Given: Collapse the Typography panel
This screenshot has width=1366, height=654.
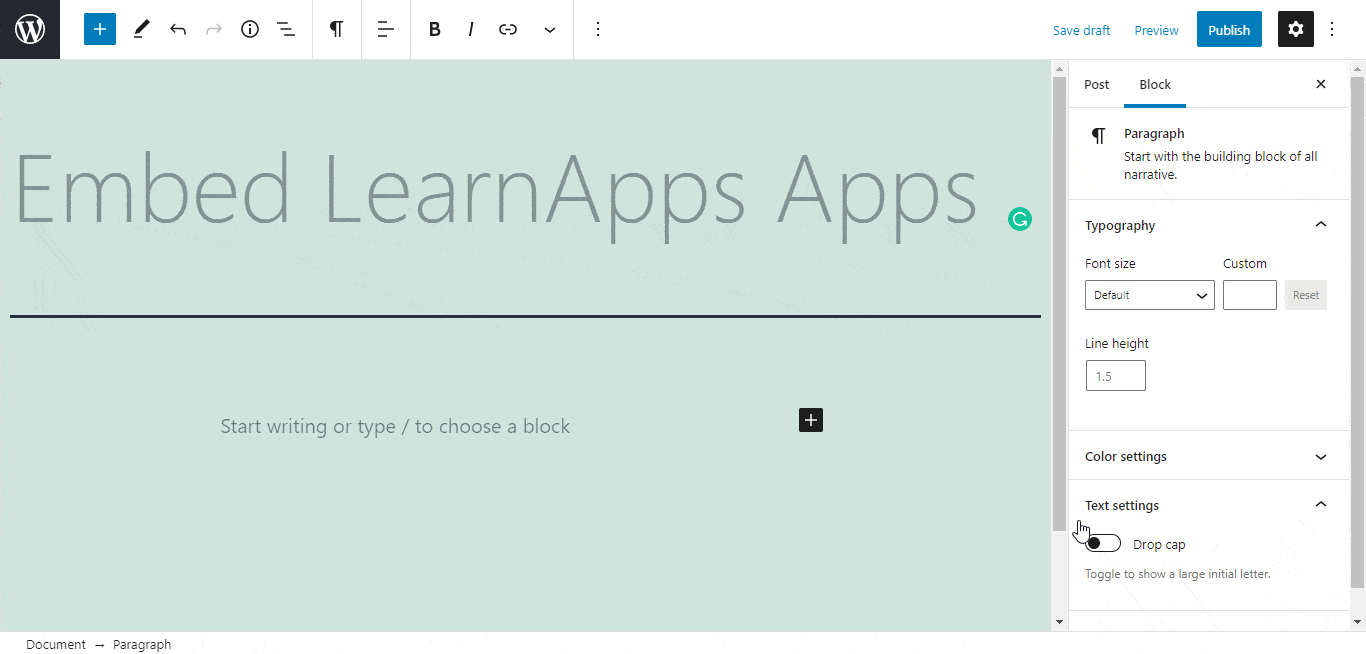Looking at the screenshot, I should point(1209,225).
